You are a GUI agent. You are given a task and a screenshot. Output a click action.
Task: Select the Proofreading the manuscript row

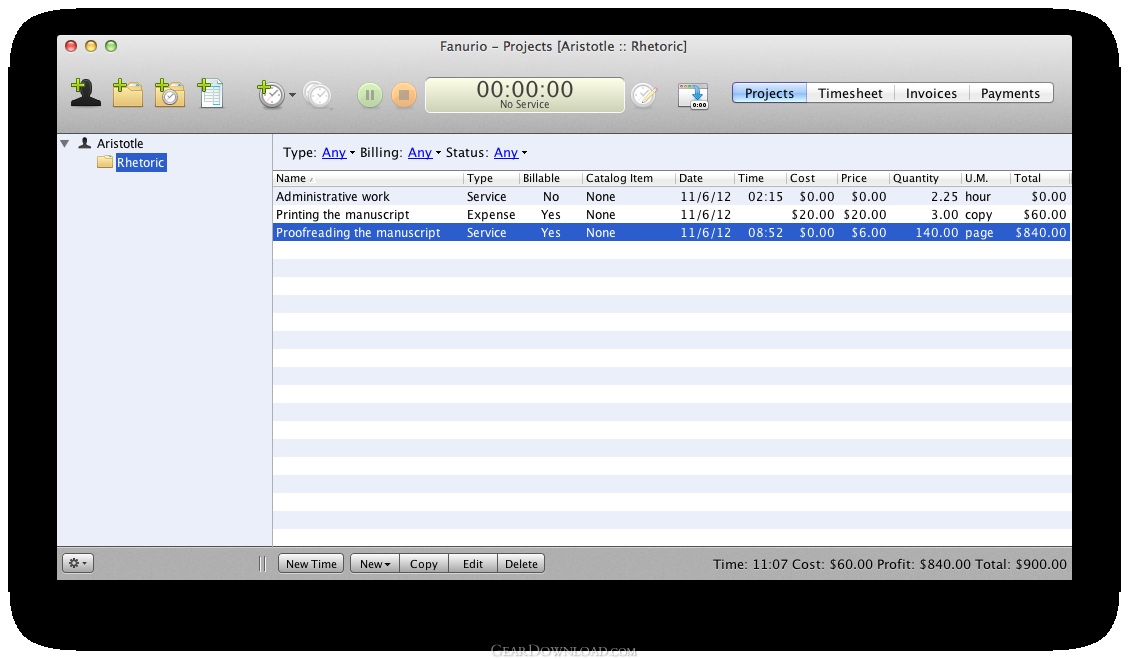tap(671, 233)
